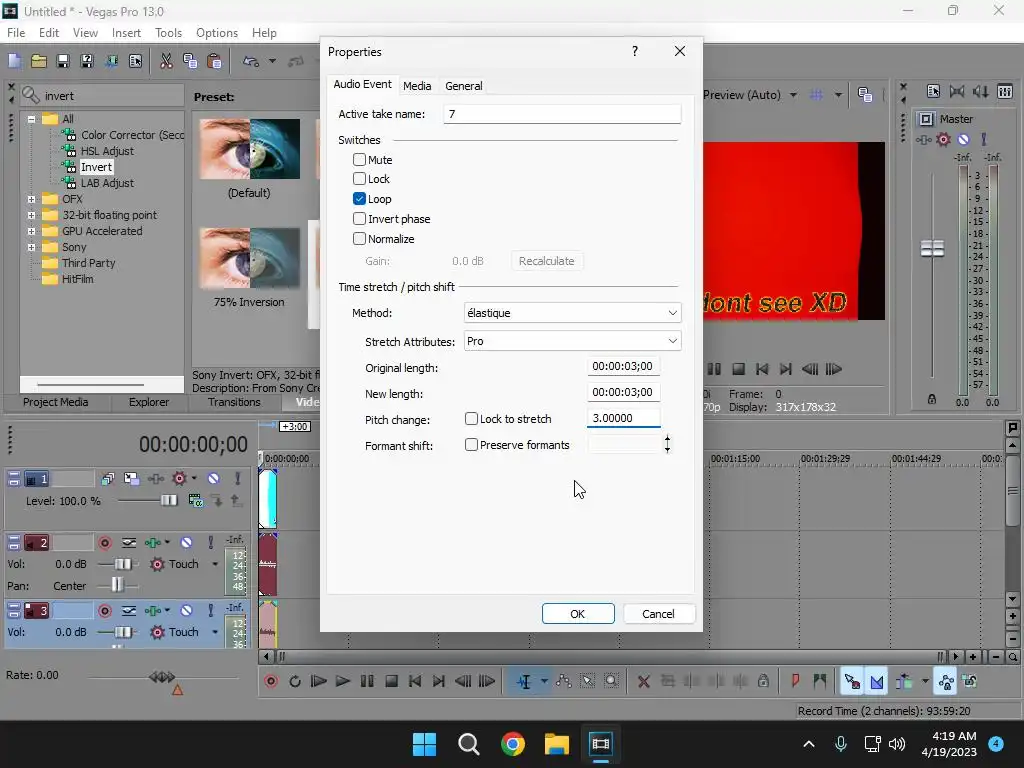Click the Undo arrow toolbar icon
1024x768 pixels.
click(x=251, y=61)
